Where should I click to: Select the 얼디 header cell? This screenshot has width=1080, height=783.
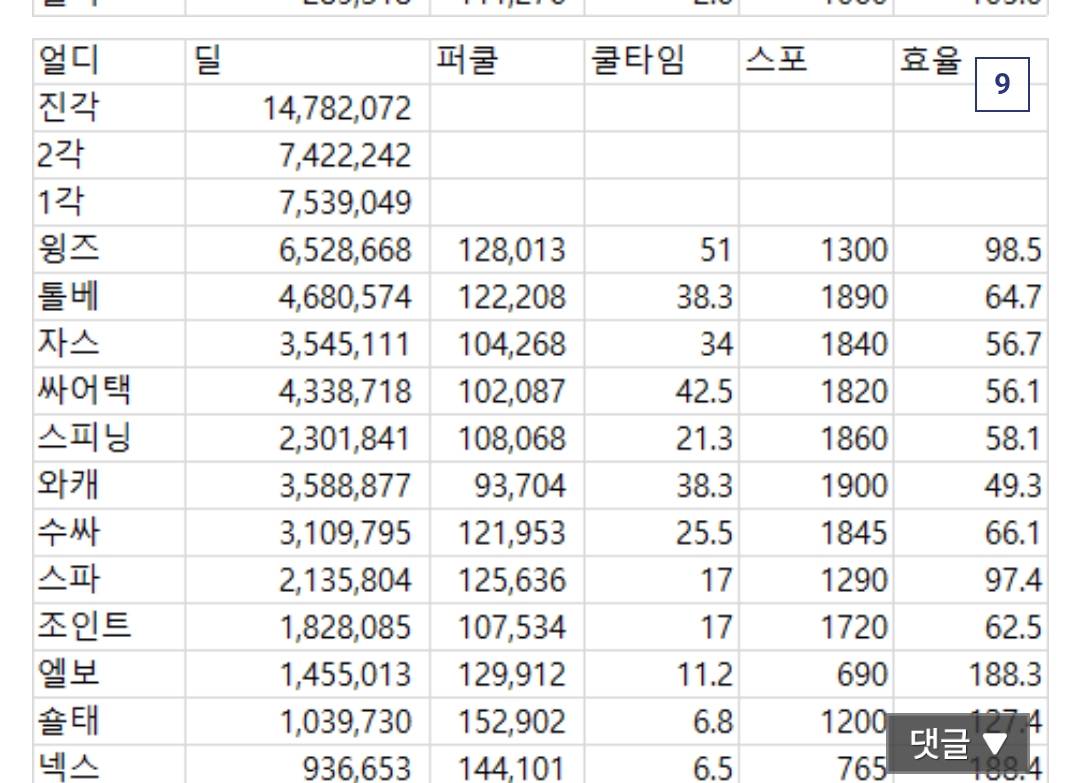point(68,62)
